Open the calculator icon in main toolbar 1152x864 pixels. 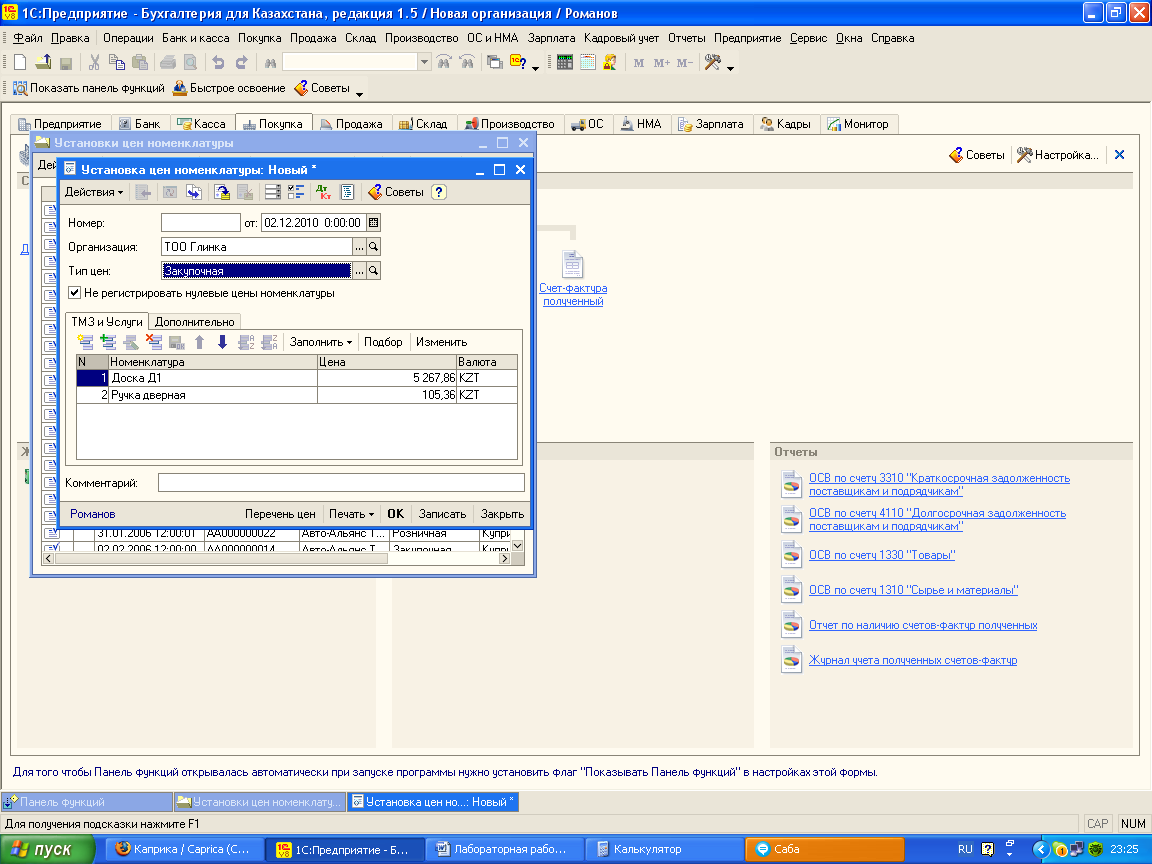click(x=564, y=62)
